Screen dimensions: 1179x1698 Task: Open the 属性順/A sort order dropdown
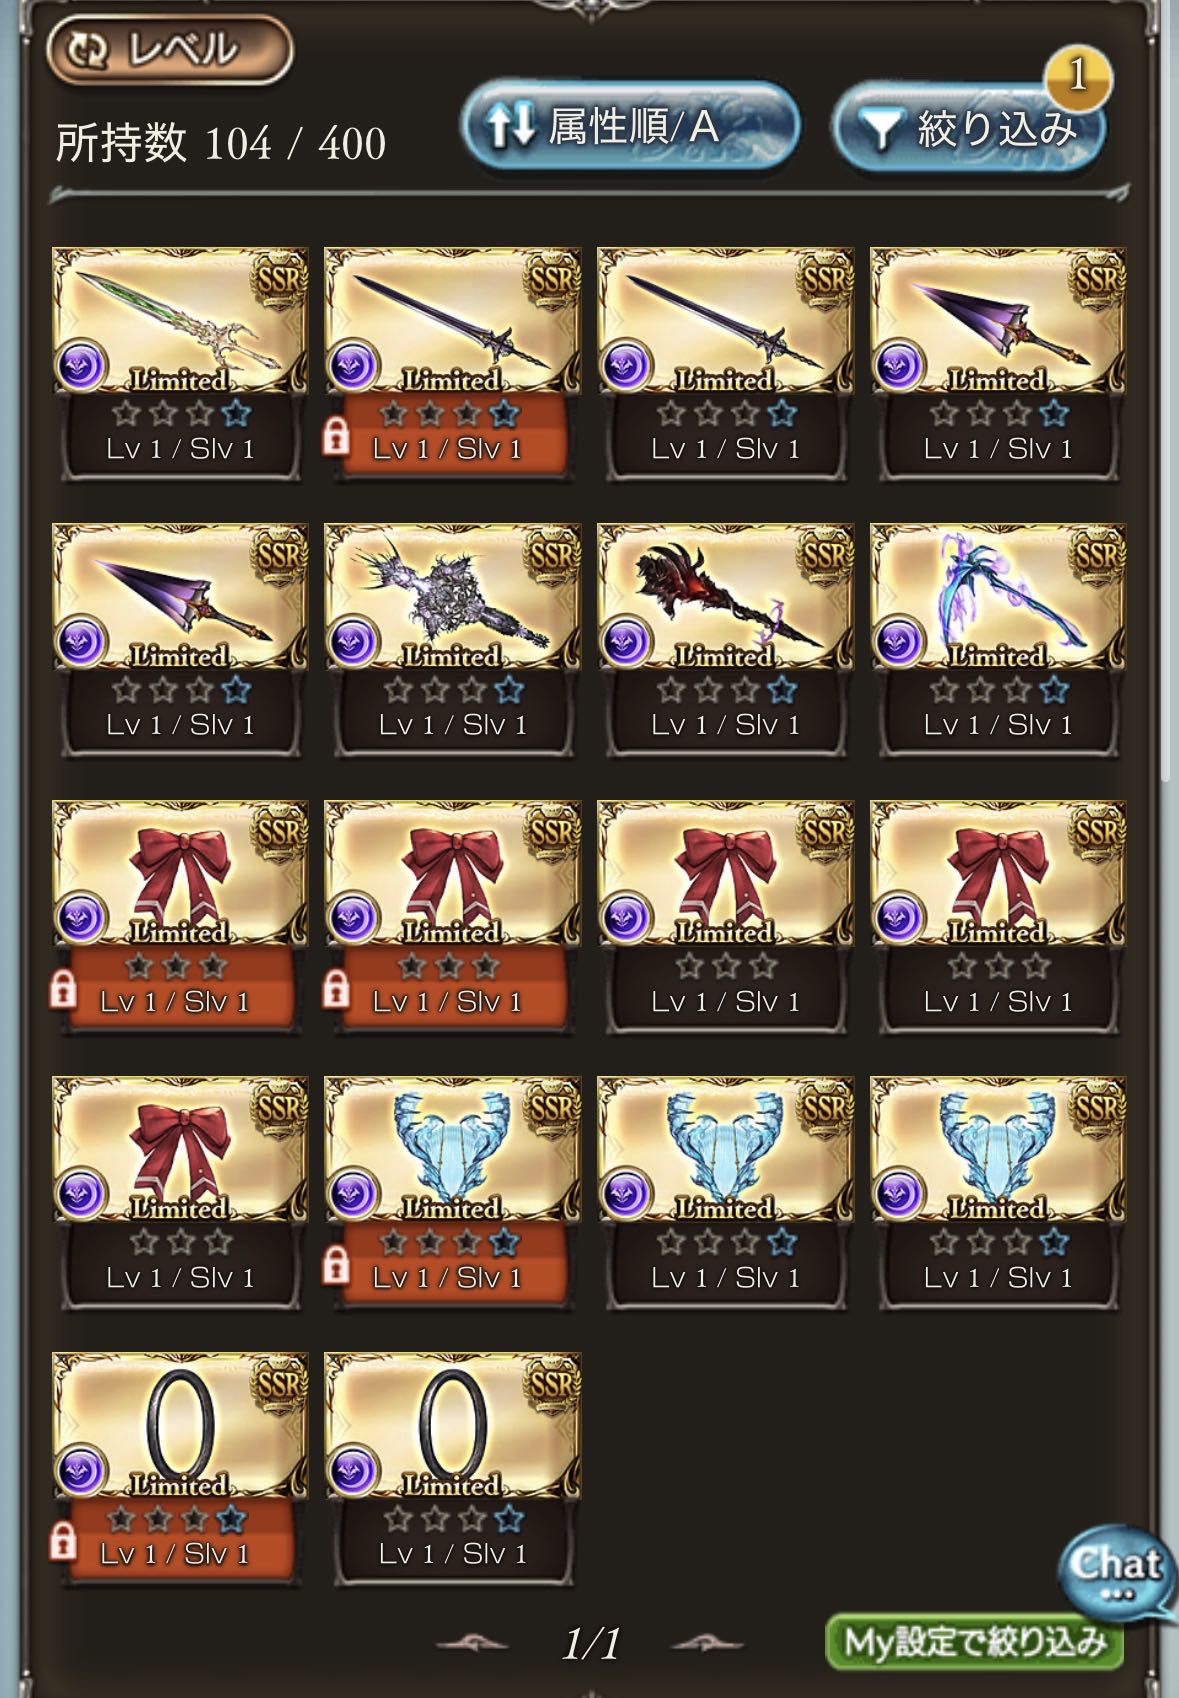pyautogui.click(x=630, y=126)
